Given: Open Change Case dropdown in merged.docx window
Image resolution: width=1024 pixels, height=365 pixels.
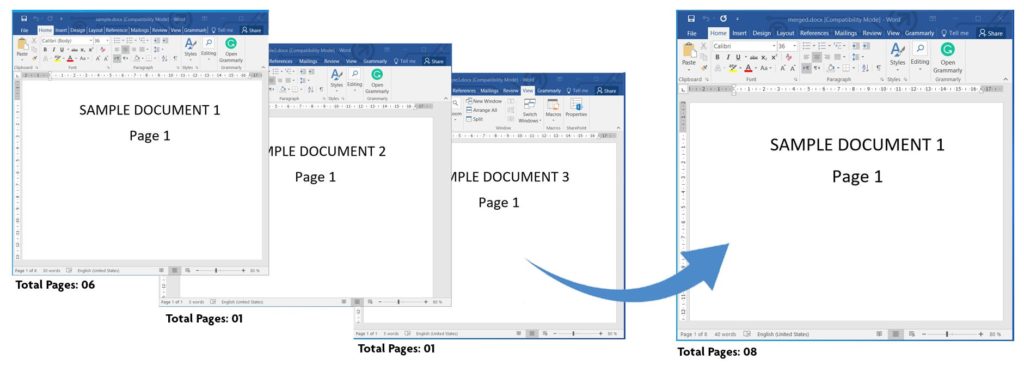Looking at the screenshot, I should coord(765,68).
